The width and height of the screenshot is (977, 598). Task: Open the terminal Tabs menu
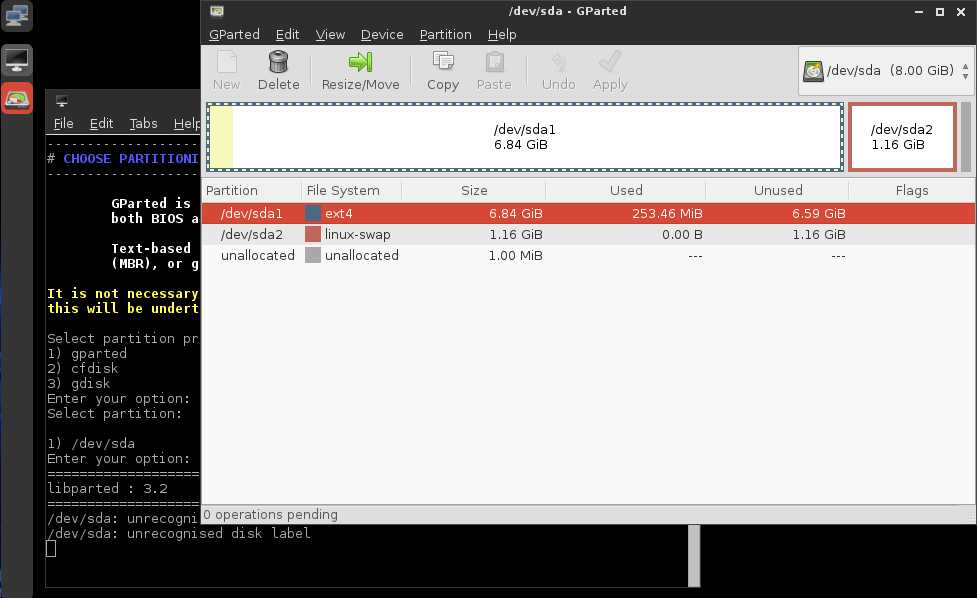coord(143,123)
